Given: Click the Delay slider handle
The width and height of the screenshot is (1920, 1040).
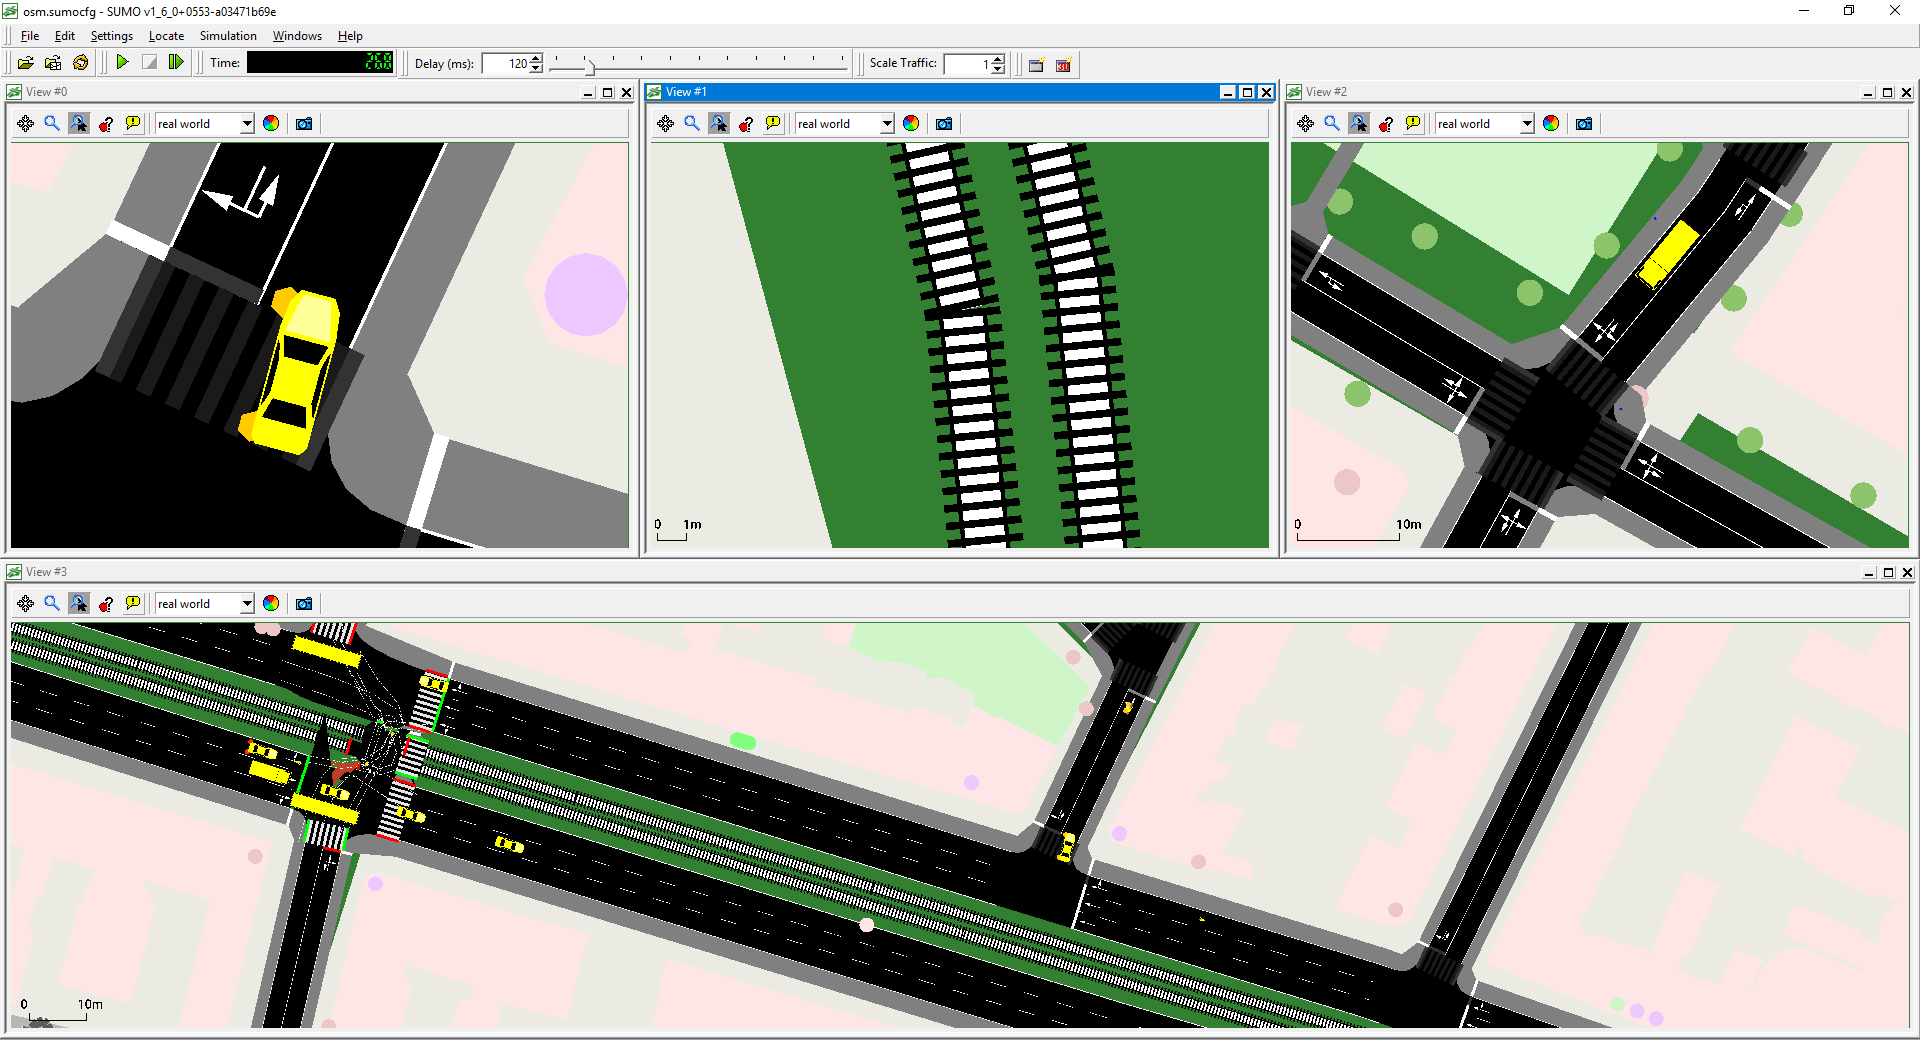Looking at the screenshot, I should tap(589, 66).
